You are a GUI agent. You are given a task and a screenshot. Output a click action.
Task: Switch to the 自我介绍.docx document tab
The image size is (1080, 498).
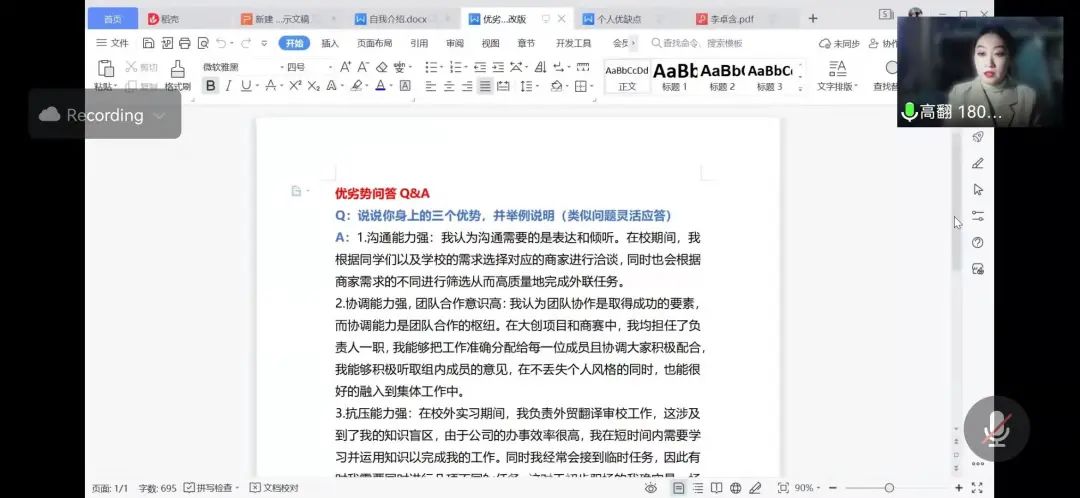coord(398,18)
